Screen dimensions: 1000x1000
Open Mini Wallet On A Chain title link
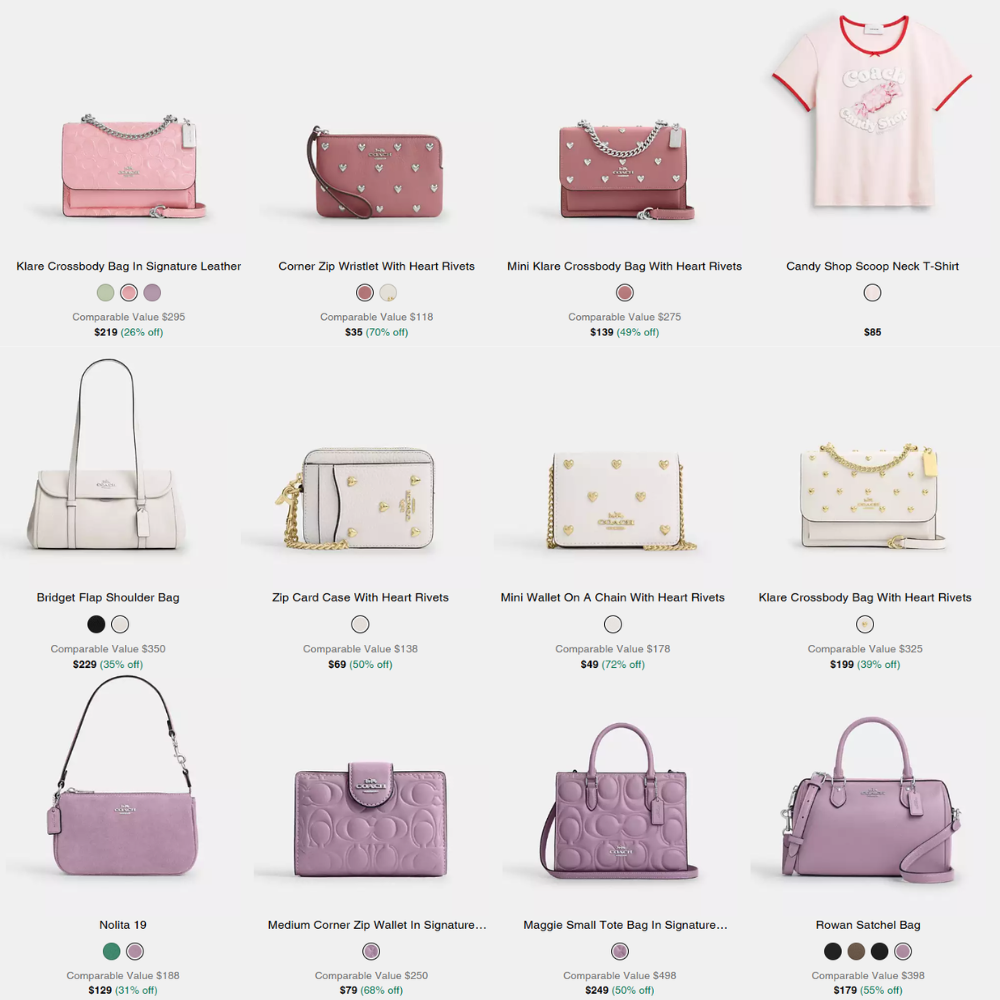click(x=612, y=598)
